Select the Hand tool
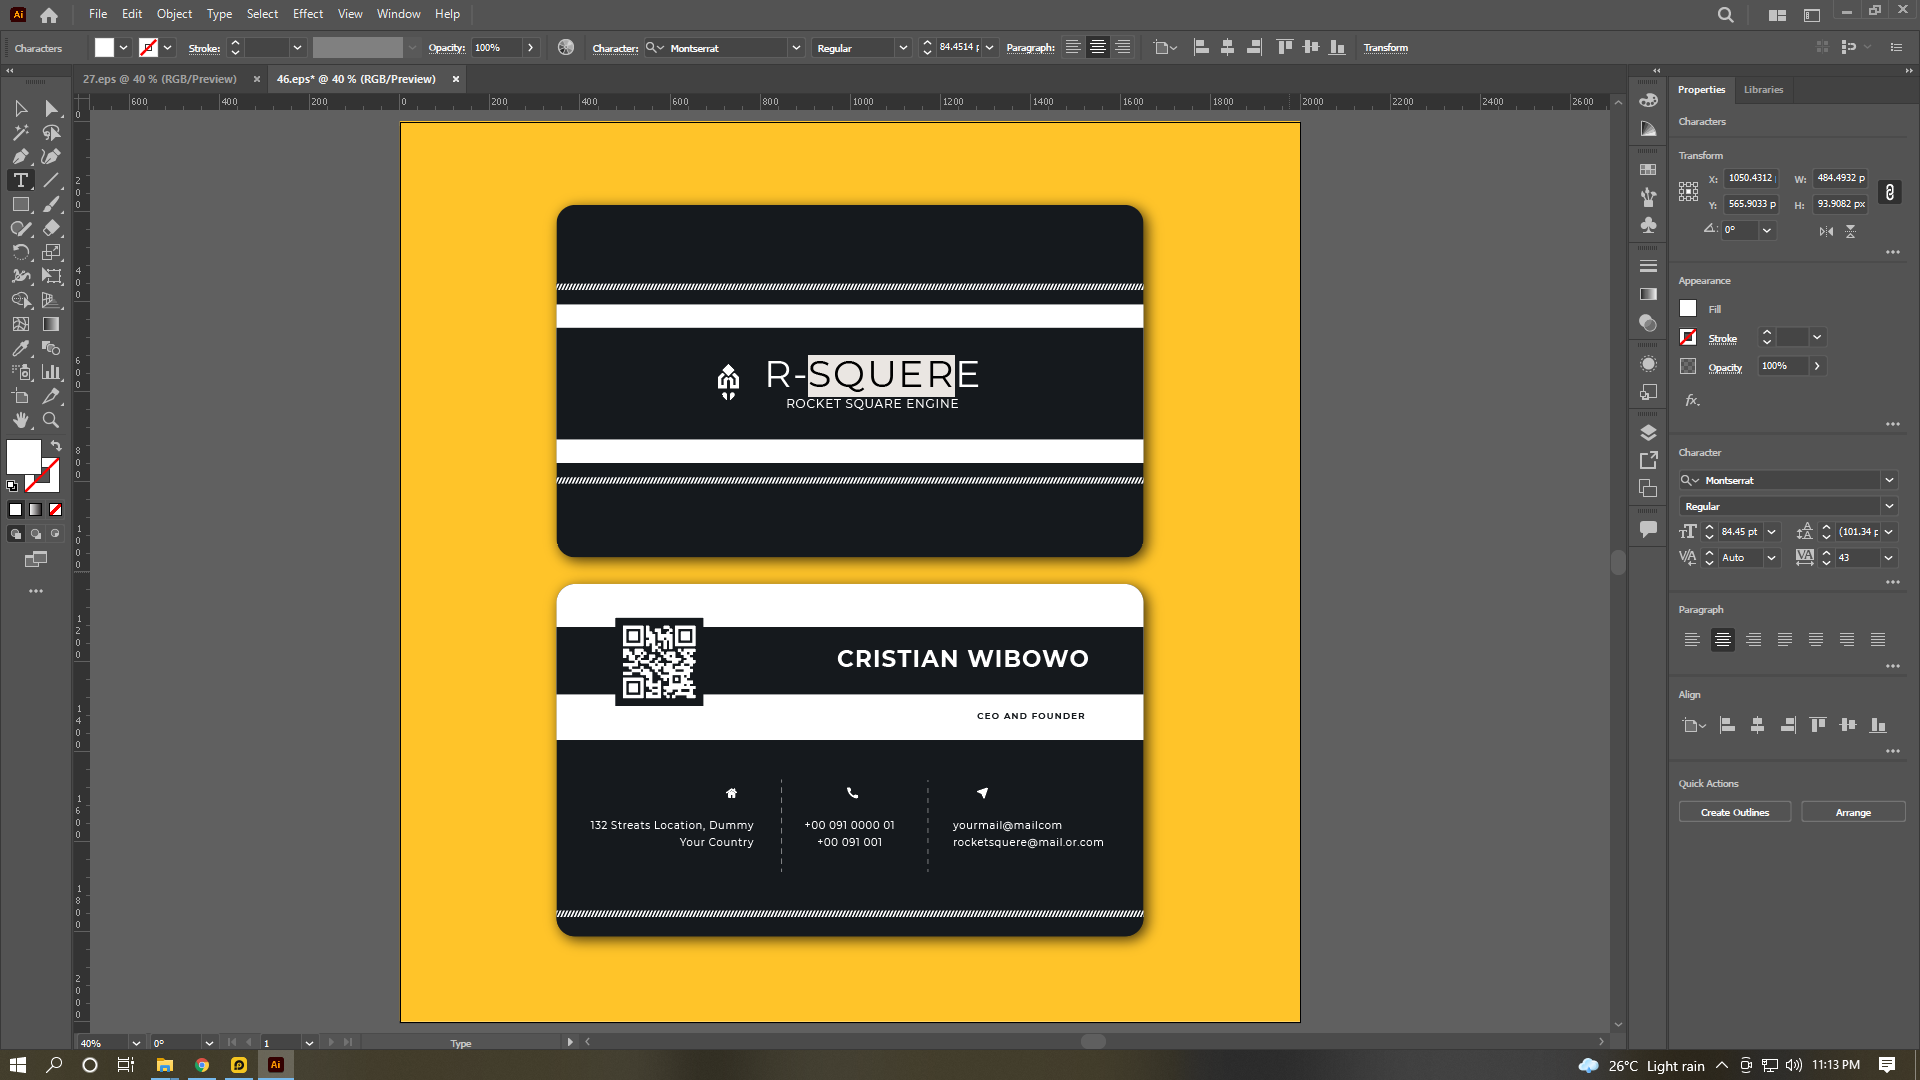 pos(19,420)
